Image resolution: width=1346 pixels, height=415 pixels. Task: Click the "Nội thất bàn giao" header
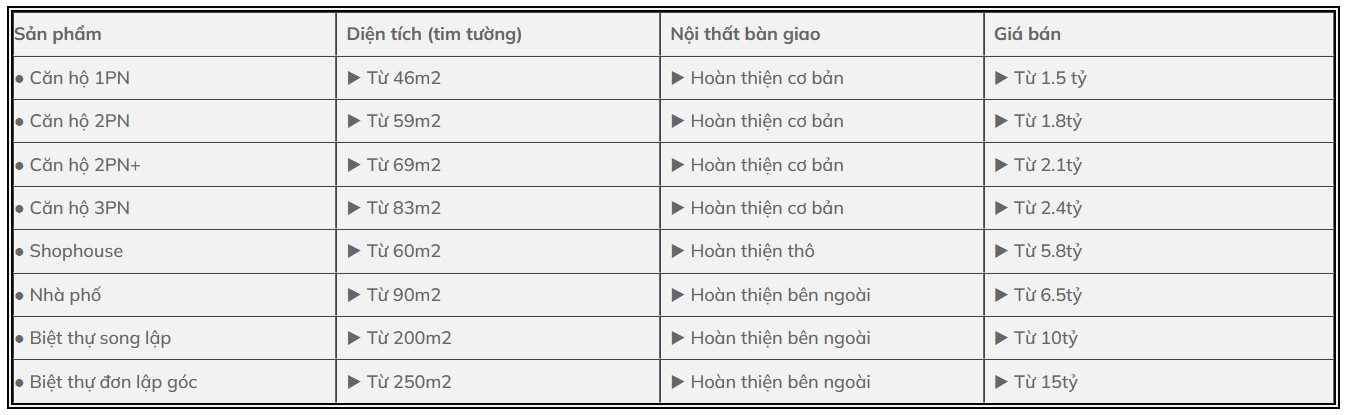[x=746, y=34]
